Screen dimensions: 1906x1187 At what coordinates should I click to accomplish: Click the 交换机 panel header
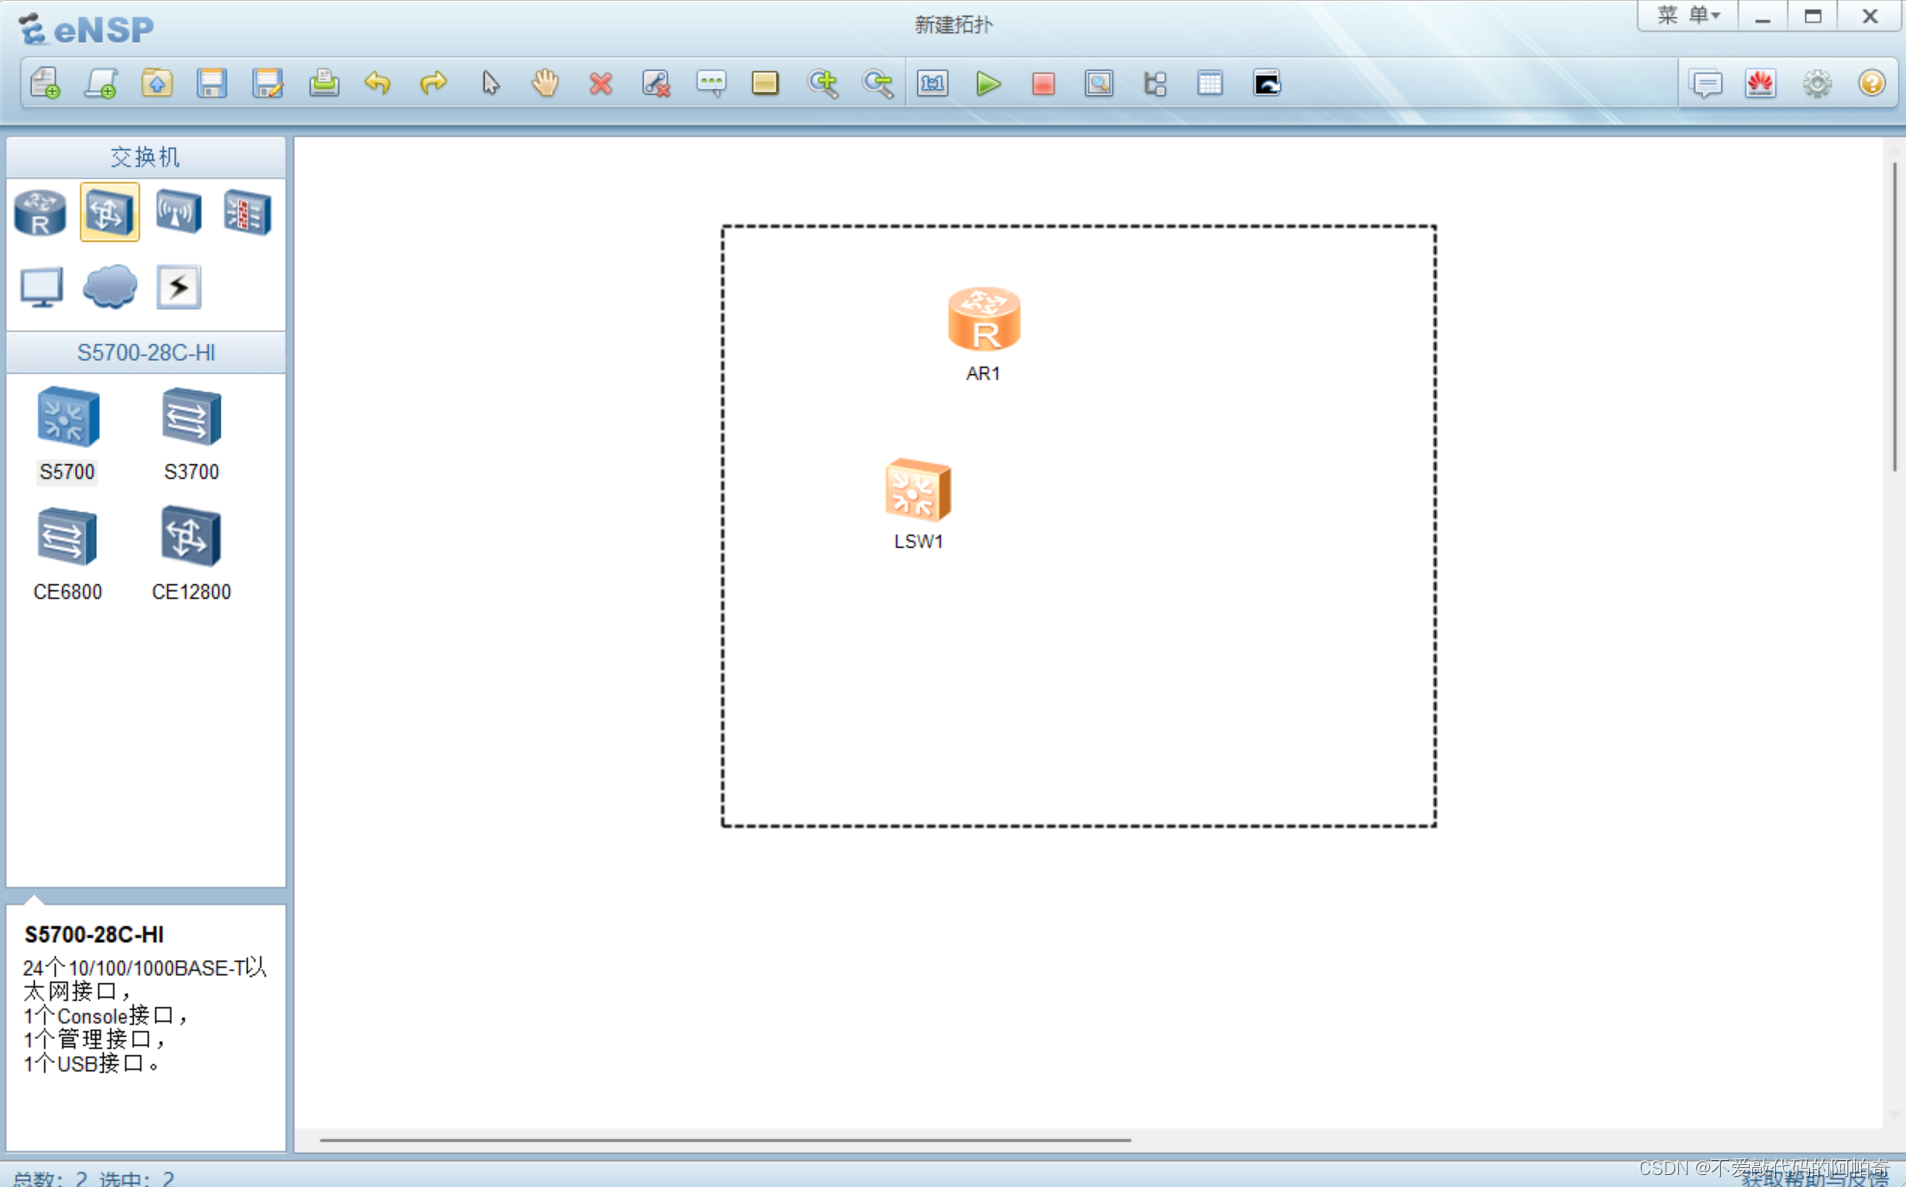point(146,157)
